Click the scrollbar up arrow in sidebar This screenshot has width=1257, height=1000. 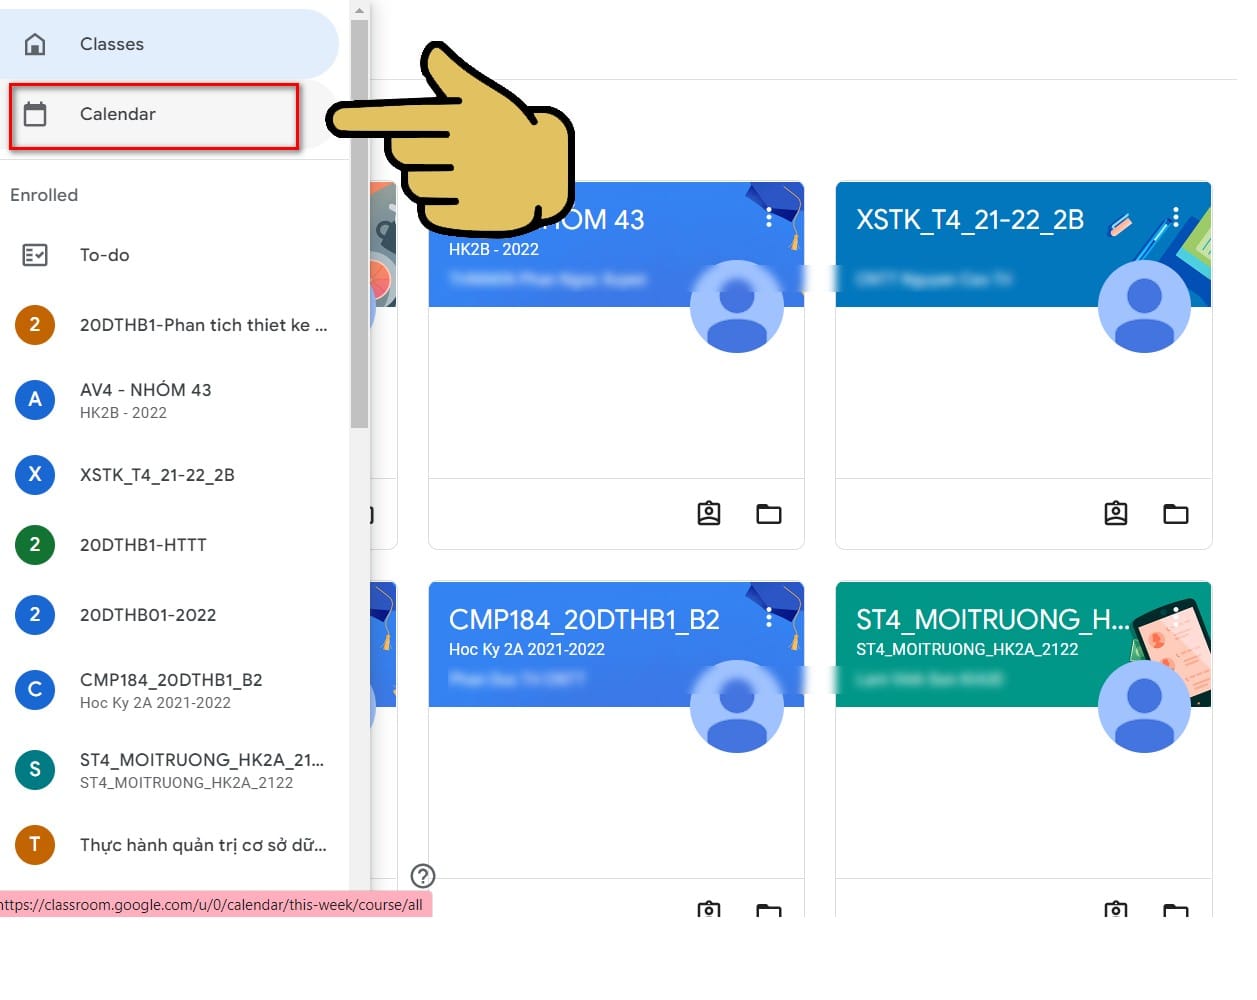tap(360, 9)
